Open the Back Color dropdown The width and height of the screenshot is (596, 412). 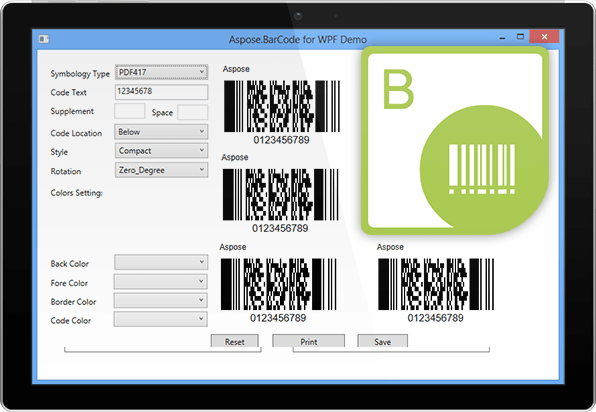click(x=161, y=262)
